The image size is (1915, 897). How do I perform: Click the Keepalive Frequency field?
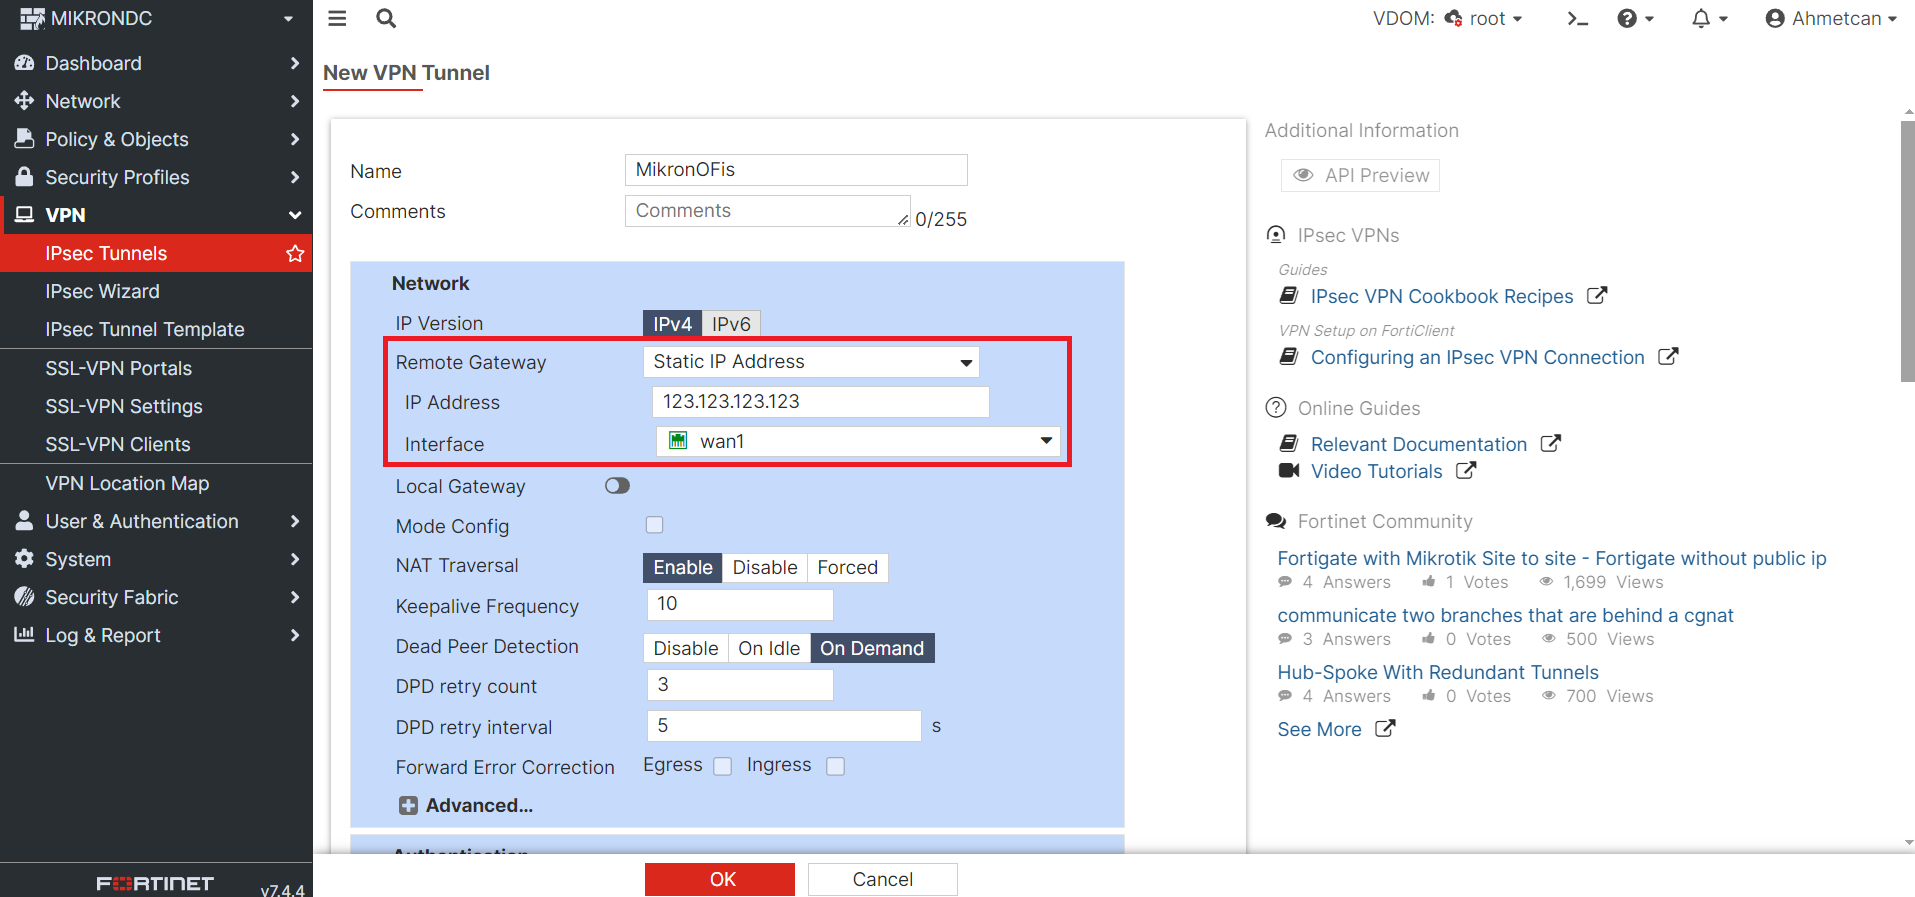[x=740, y=604]
